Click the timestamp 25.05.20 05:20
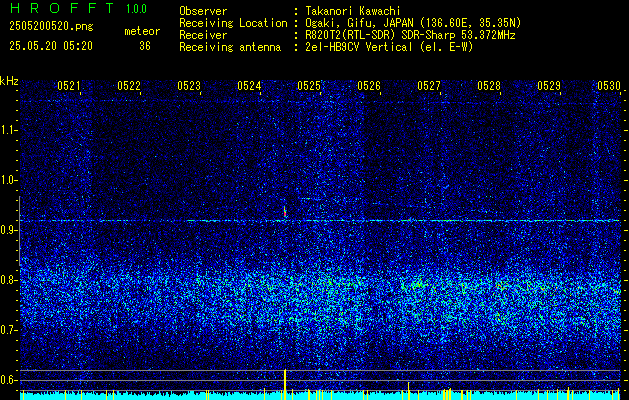629x400 pixels. (51, 46)
